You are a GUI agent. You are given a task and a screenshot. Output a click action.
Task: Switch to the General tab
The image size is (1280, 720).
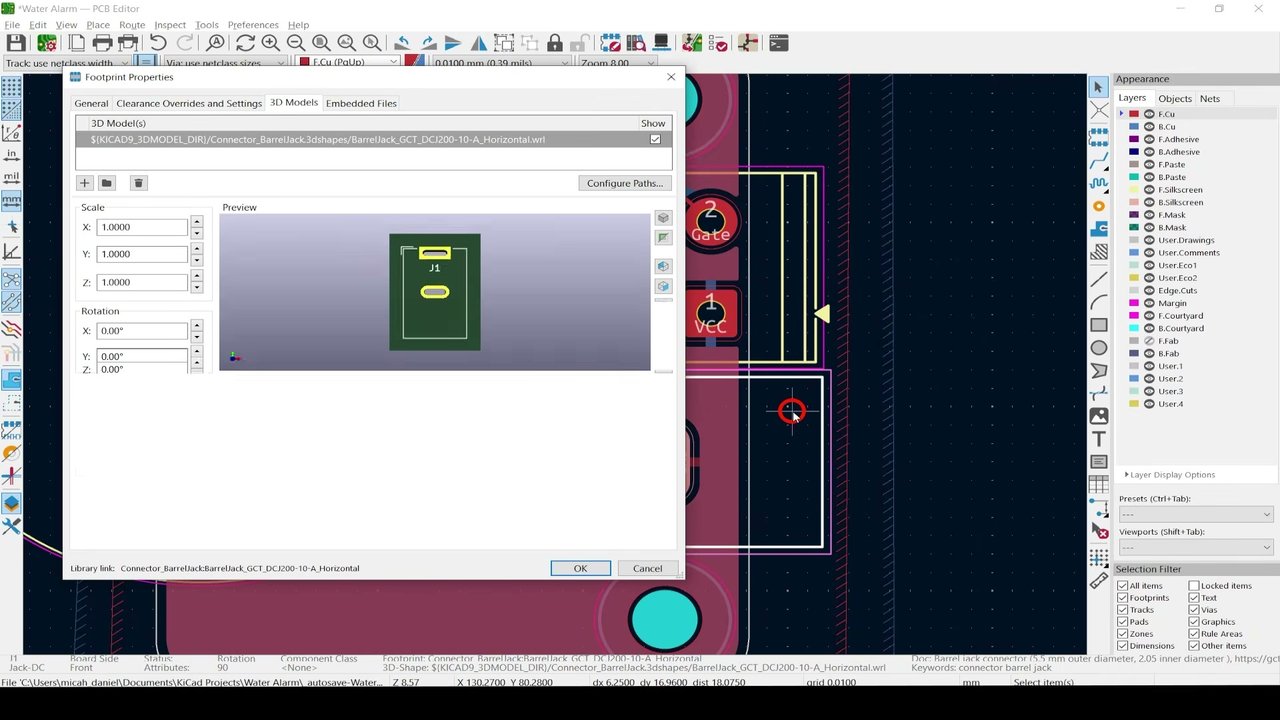coord(91,103)
